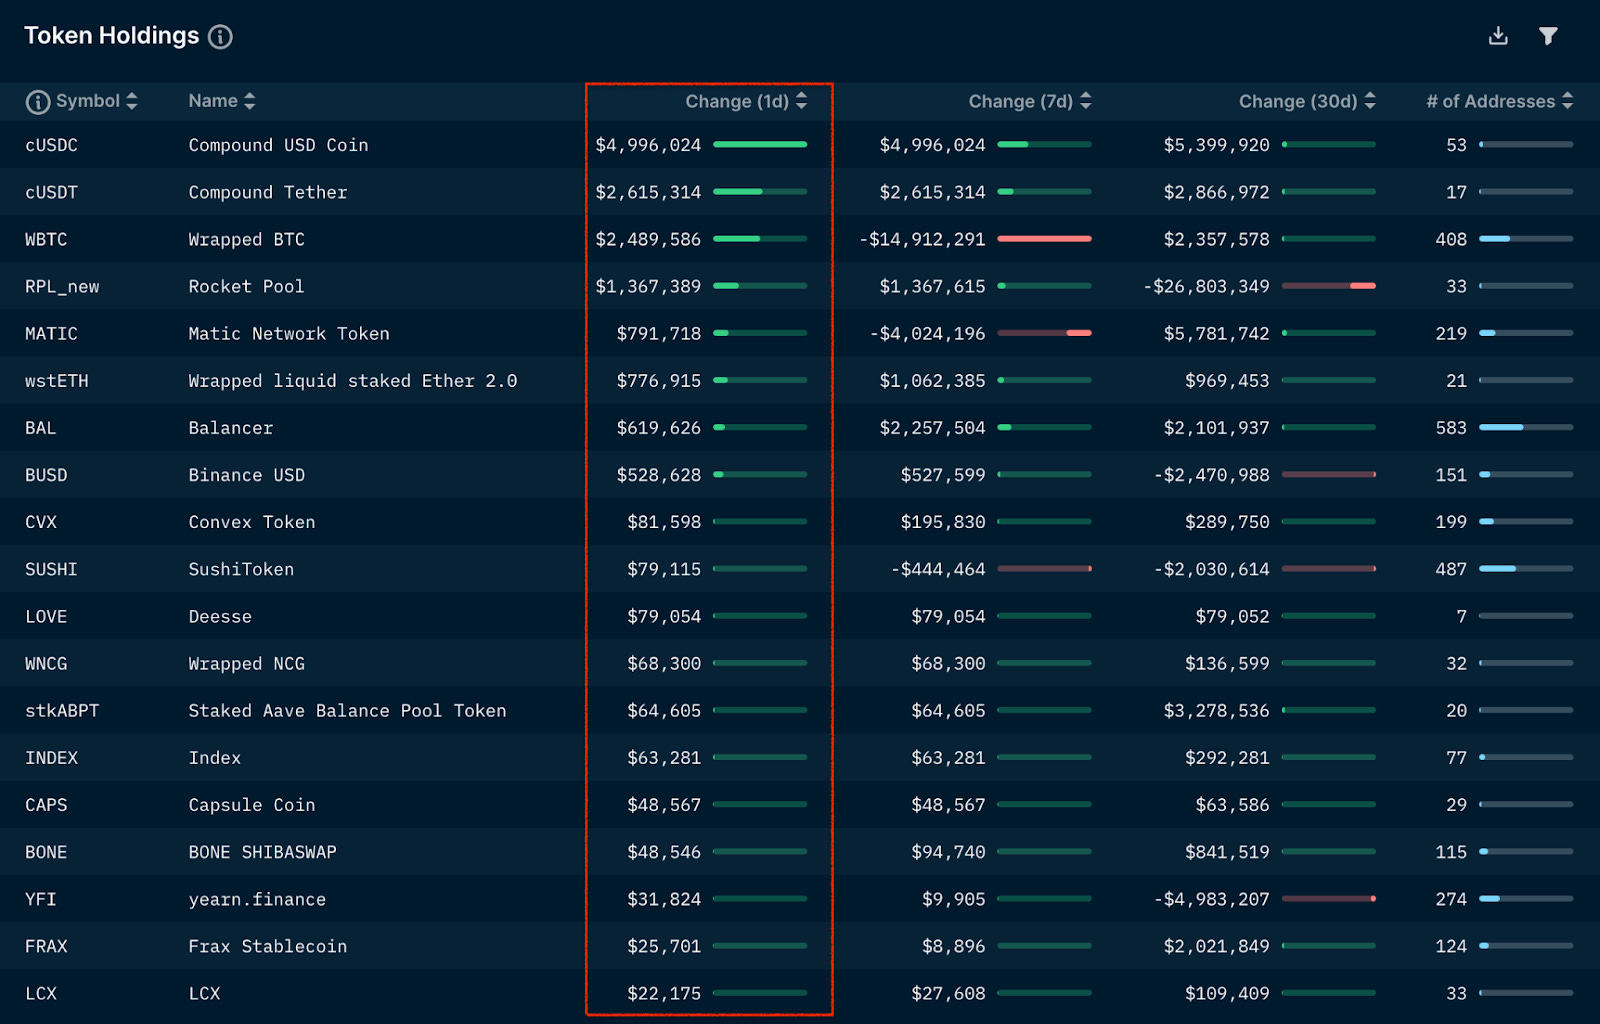The width and height of the screenshot is (1600, 1024).
Task: Click the name yearn.finance
Action: (x=257, y=900)
